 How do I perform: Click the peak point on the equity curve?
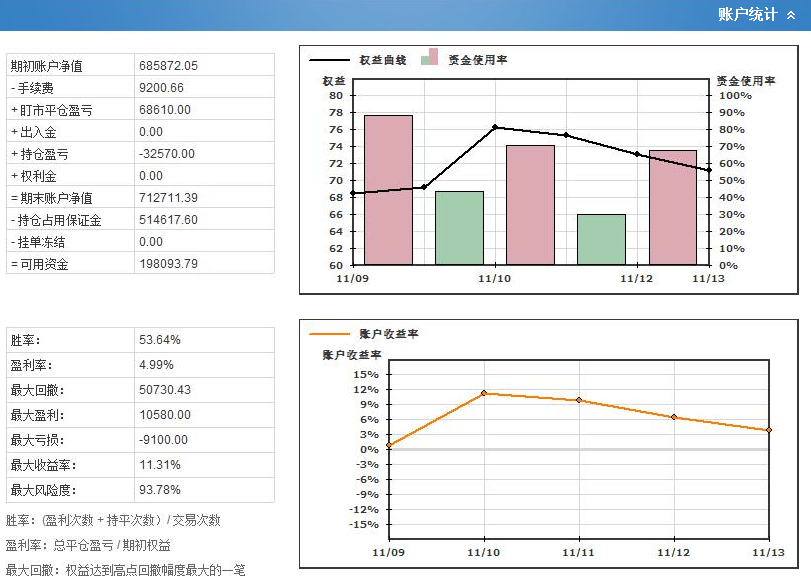(495, 127)
